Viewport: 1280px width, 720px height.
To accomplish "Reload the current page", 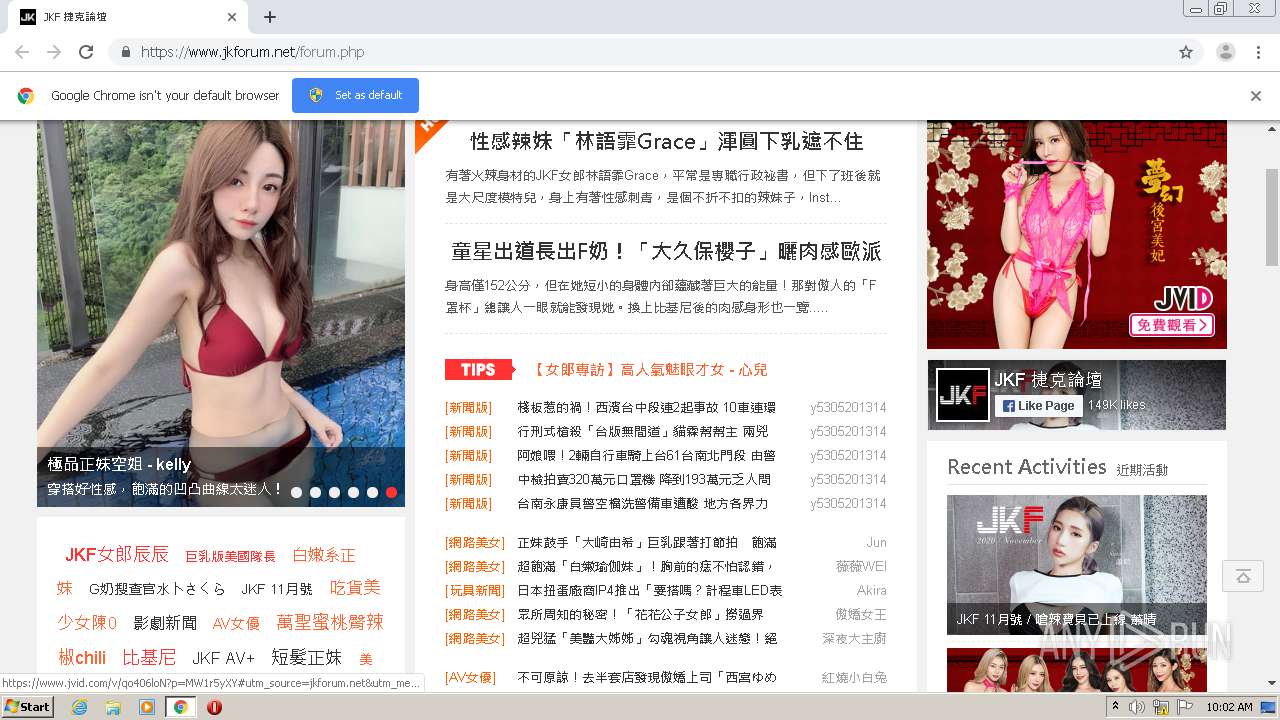I will [86, 52].
